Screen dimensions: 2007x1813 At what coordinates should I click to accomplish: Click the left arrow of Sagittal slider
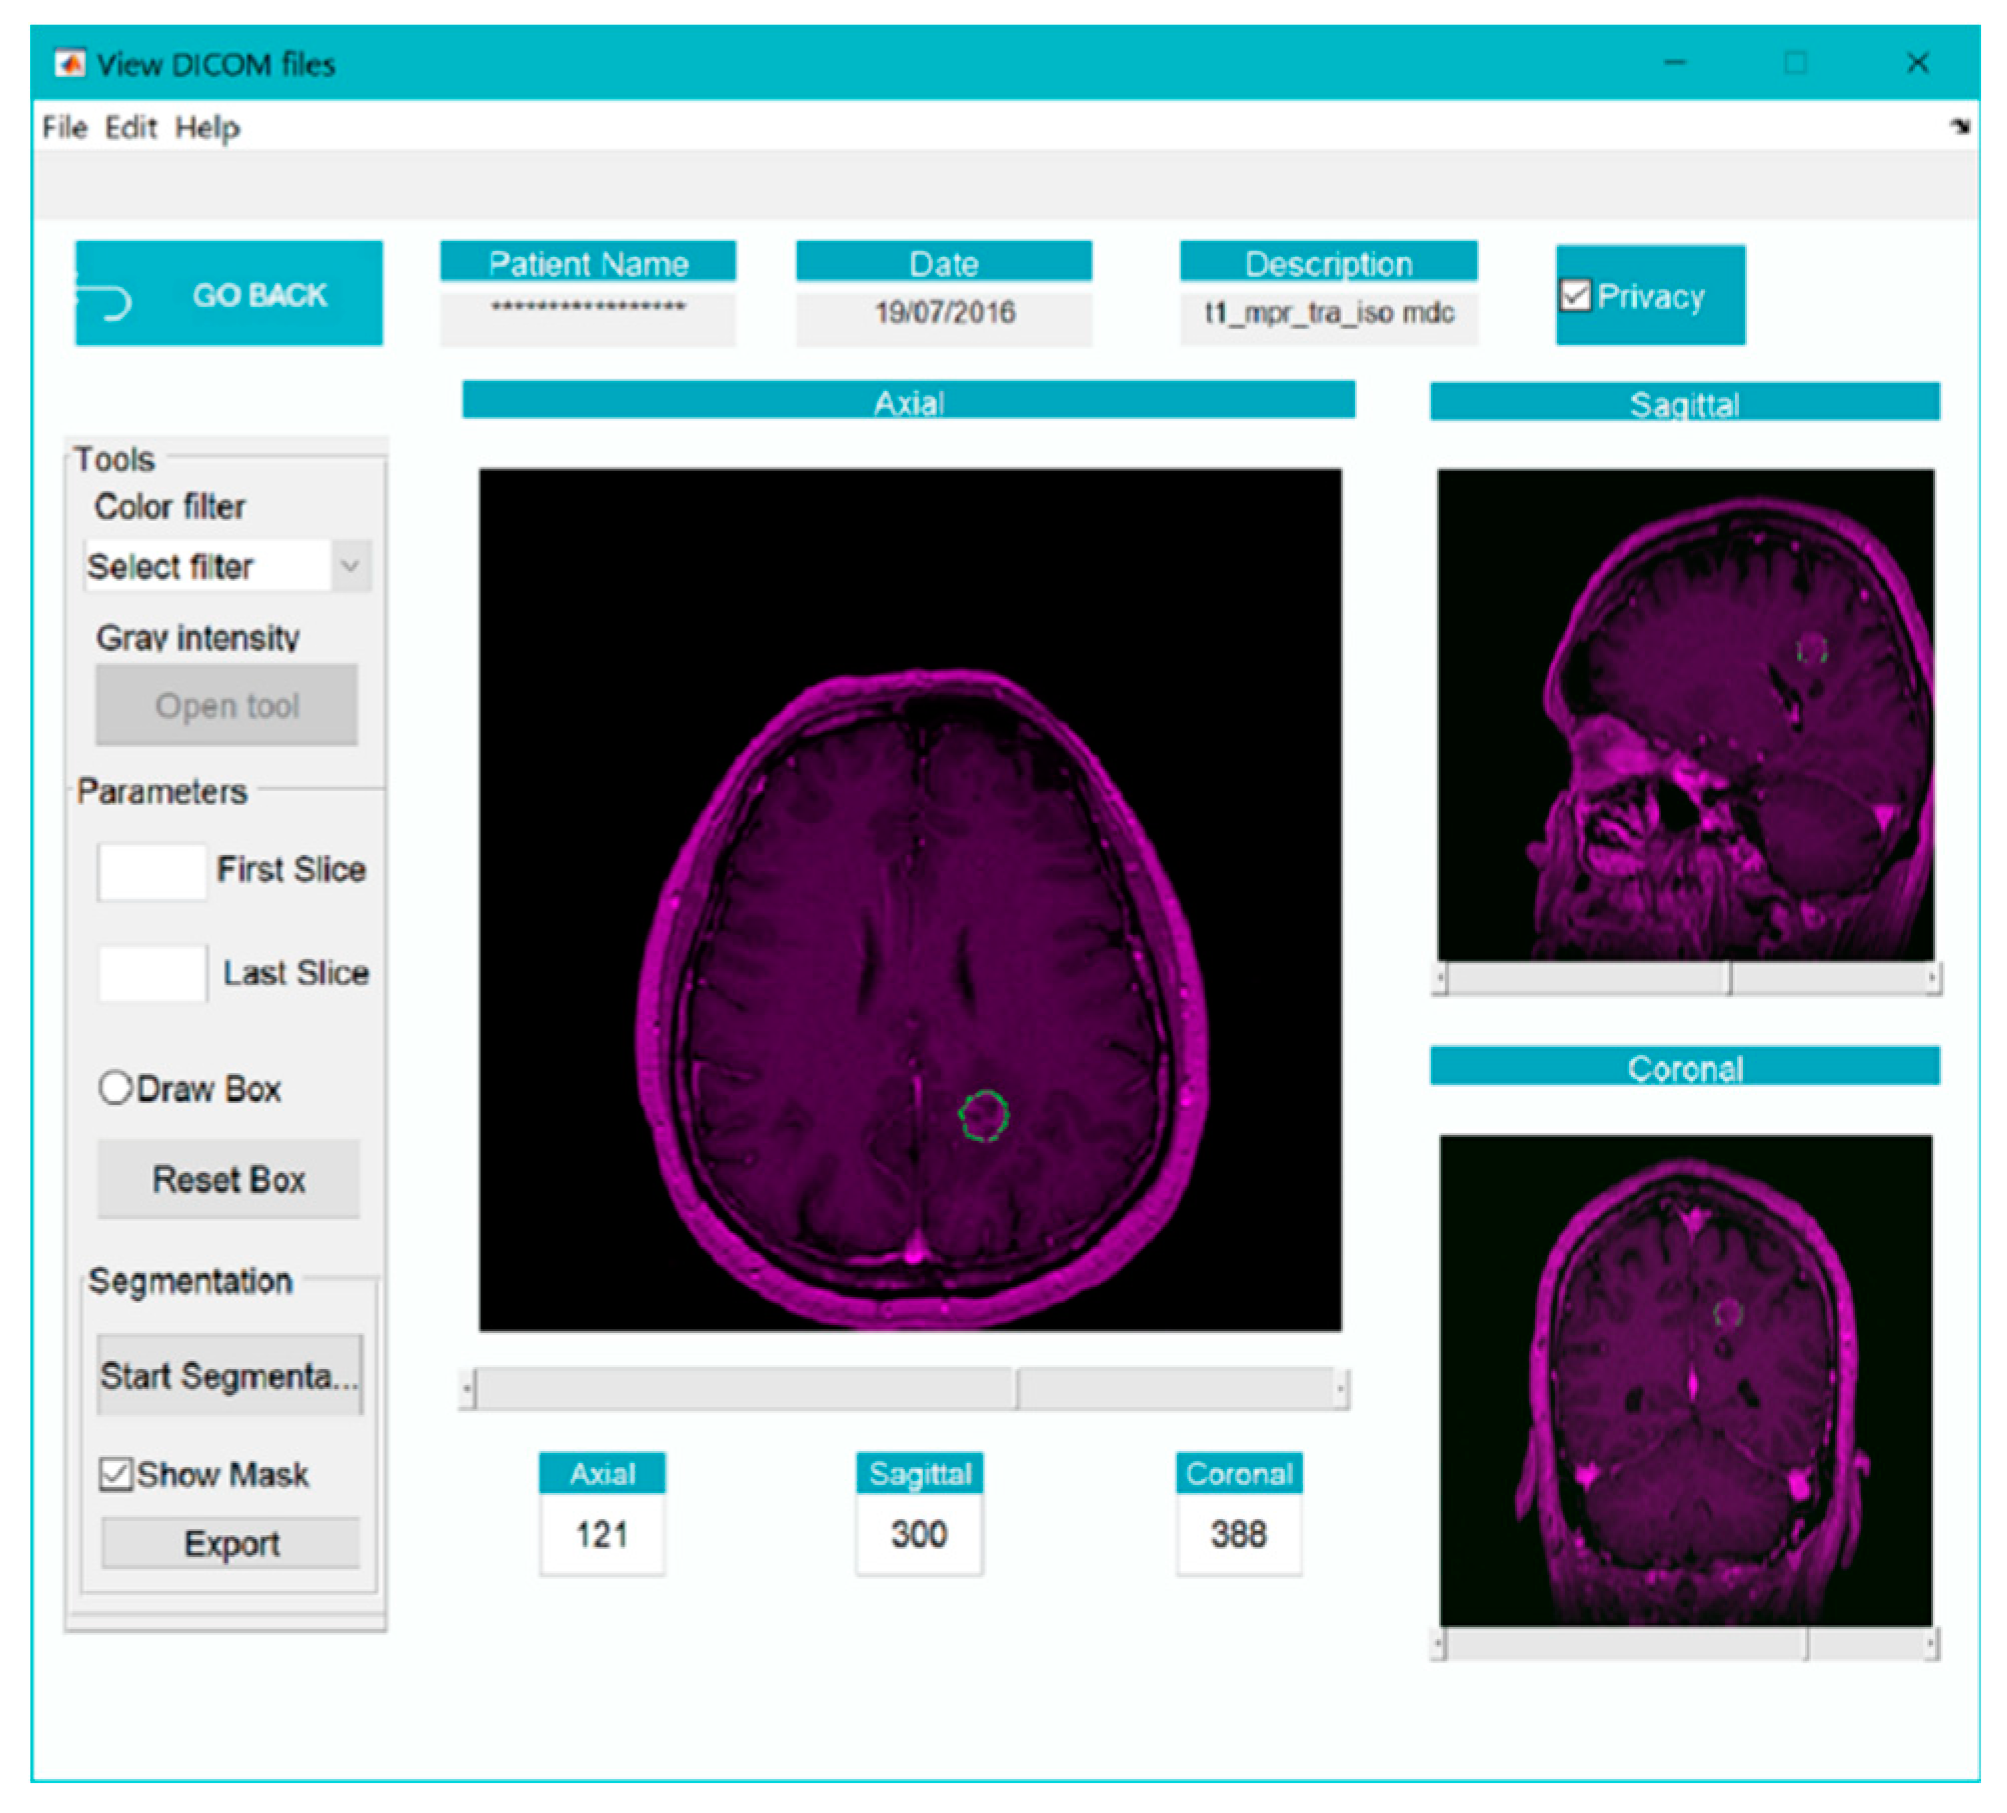(x=1440, y=977)
